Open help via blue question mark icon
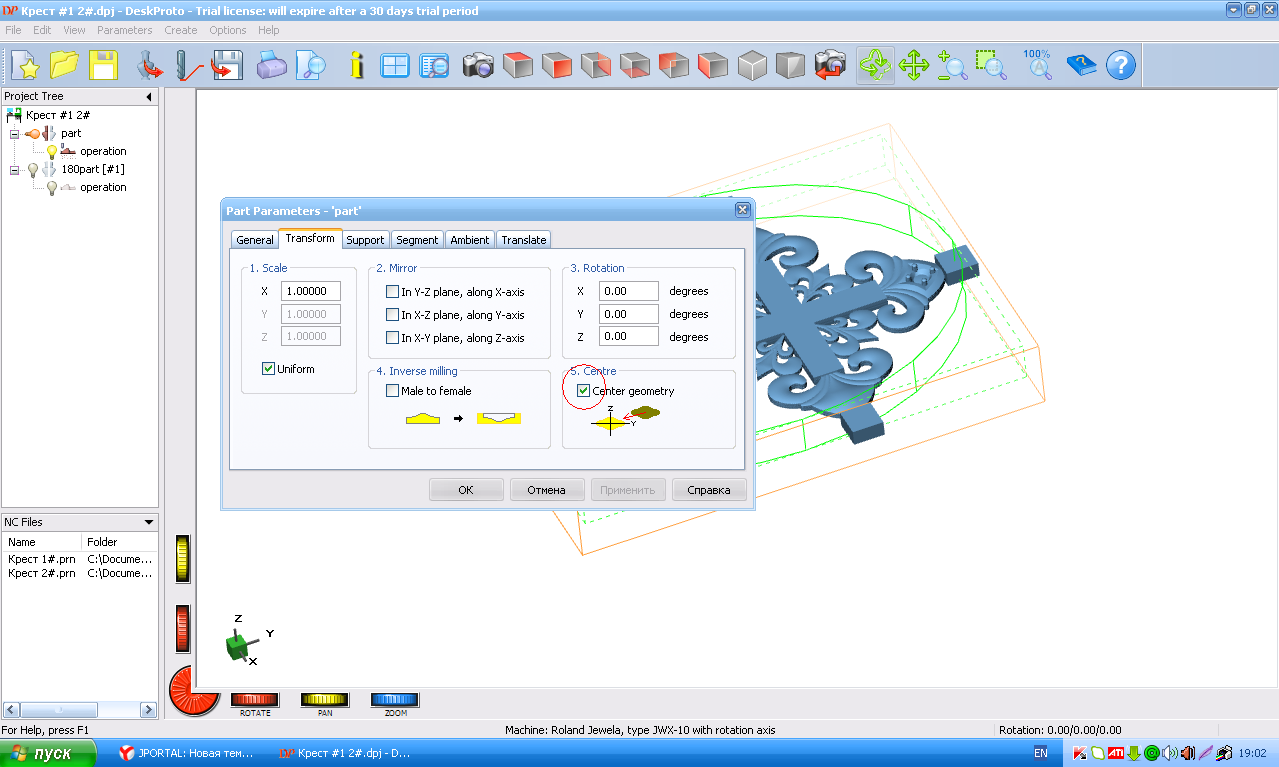The height and width of the screenshot is (767, 1279). coord(1120,66)
